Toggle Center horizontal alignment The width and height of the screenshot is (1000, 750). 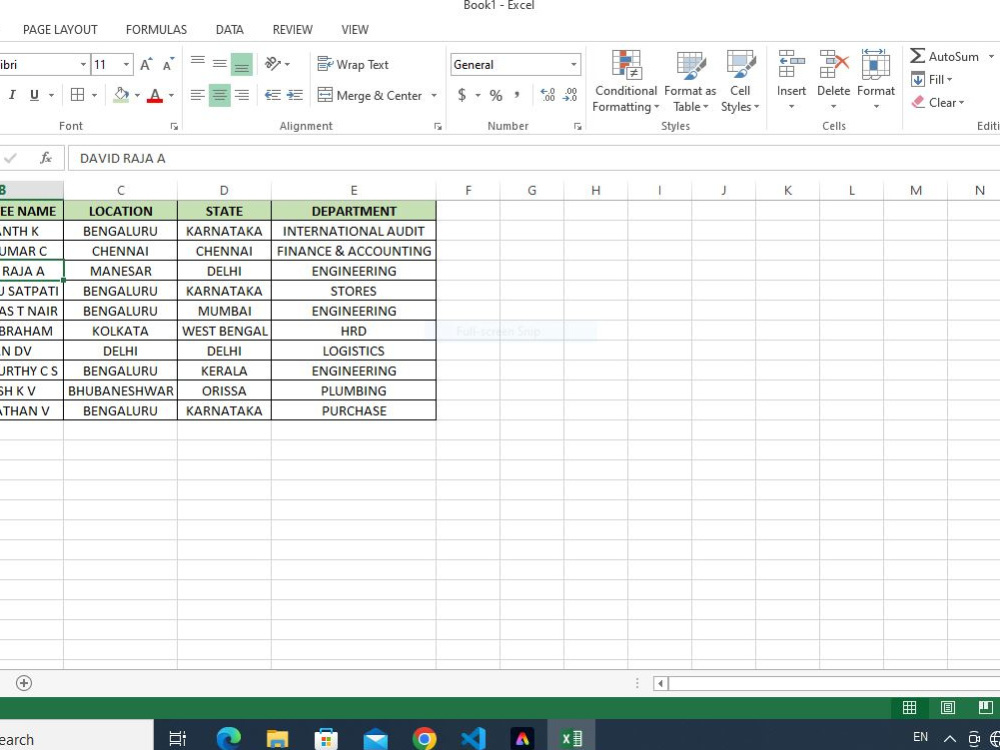point(219,95)
